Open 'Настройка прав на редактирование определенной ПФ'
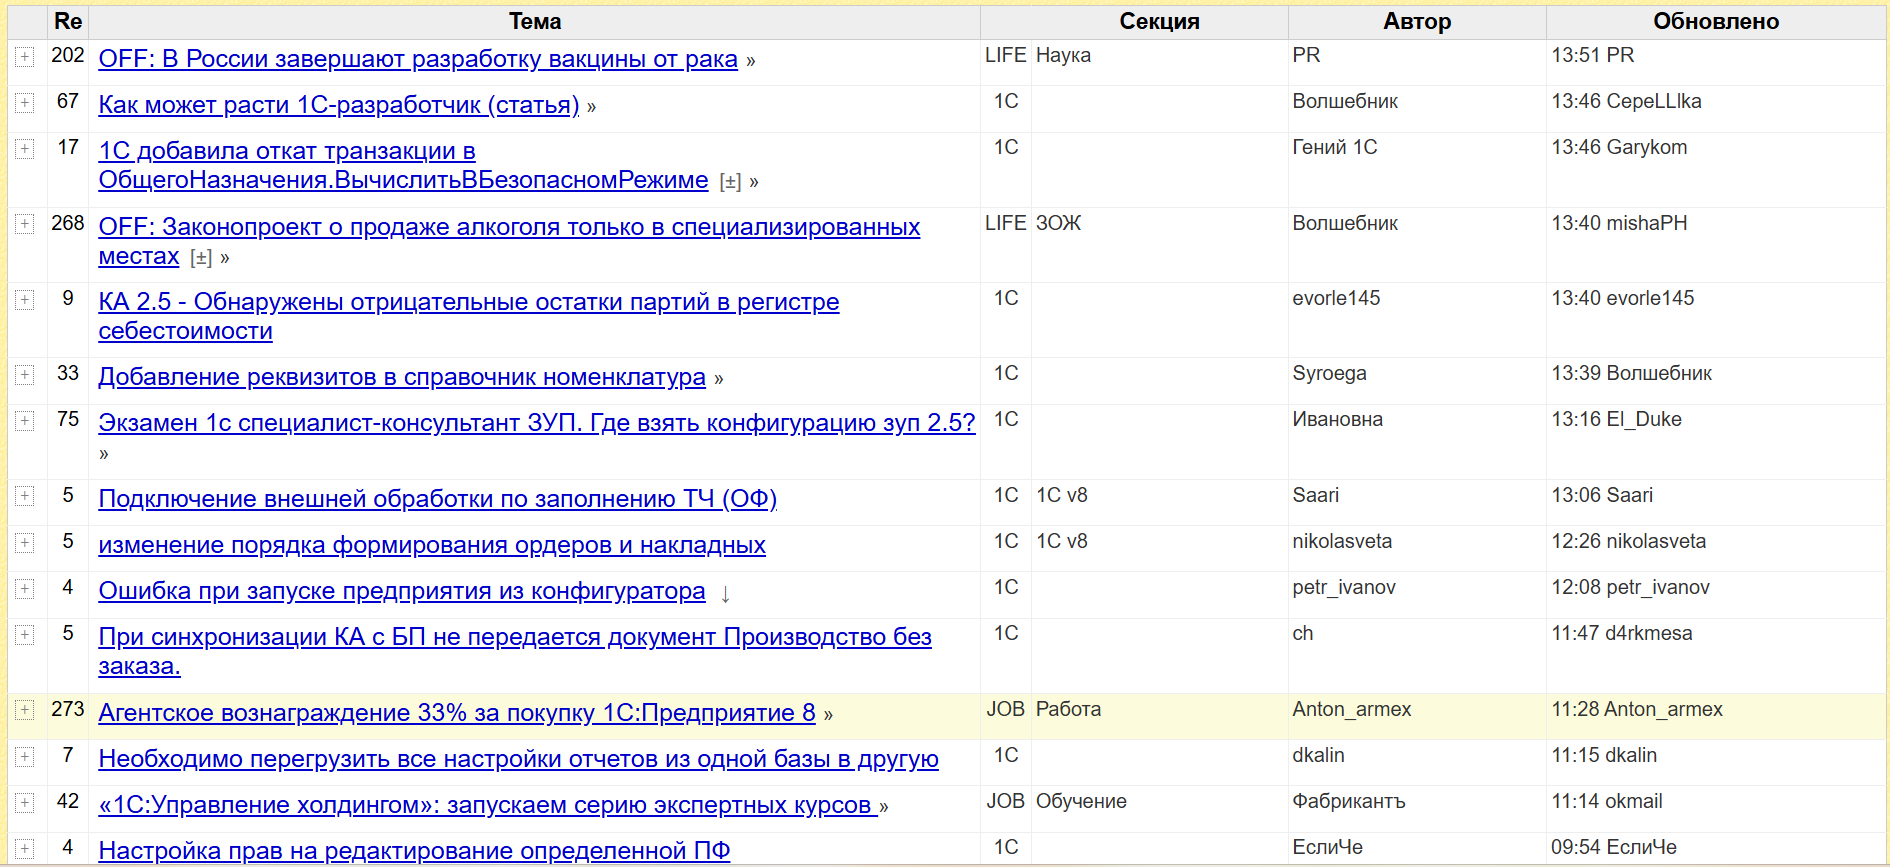This screenshot has height=867, width=1890. 414,851
